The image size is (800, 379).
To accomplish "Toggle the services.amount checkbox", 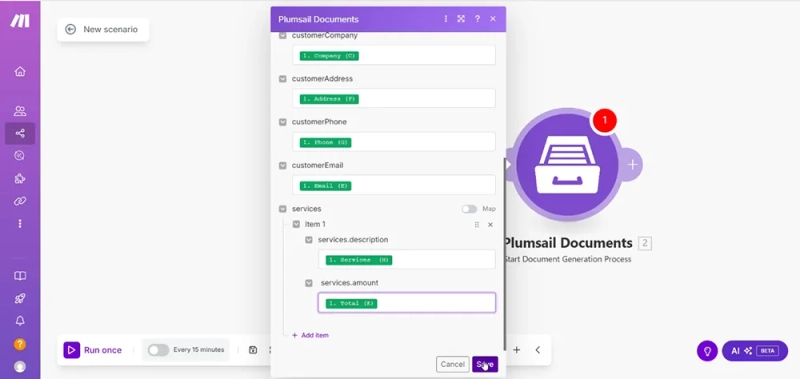I will click(309, 283).
